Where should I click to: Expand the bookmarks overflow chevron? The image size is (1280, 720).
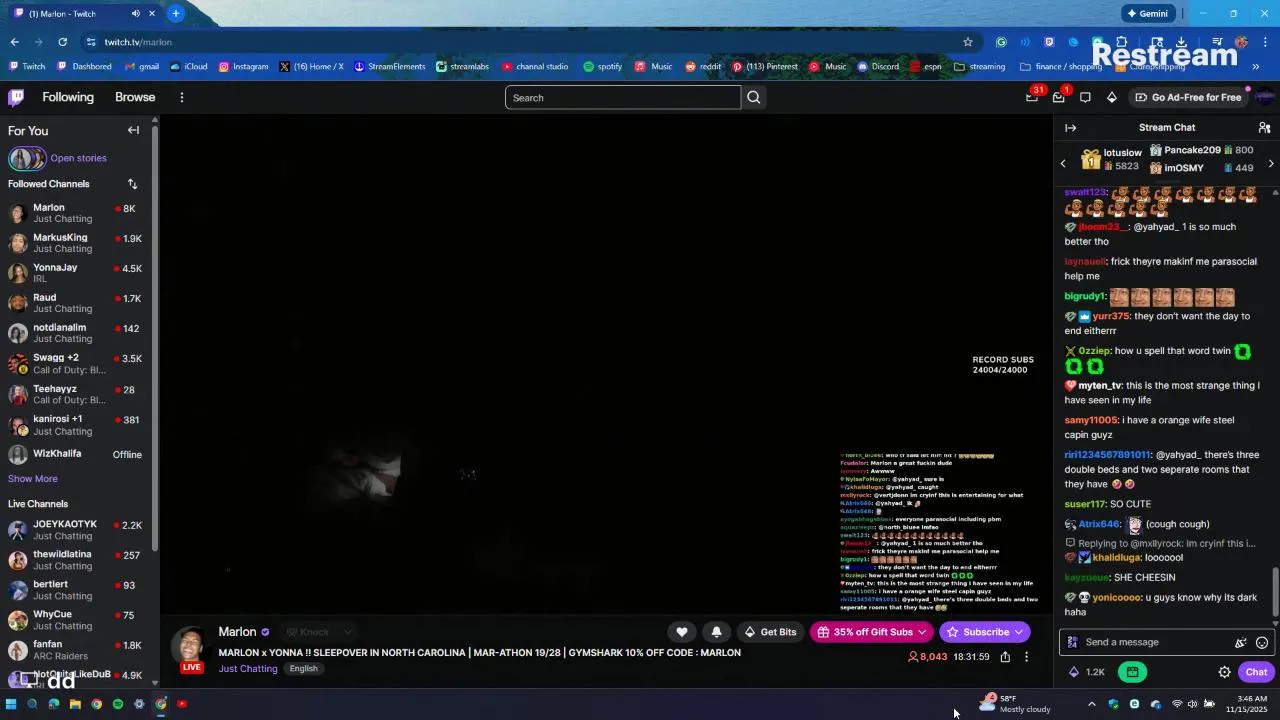[1256, 67]
